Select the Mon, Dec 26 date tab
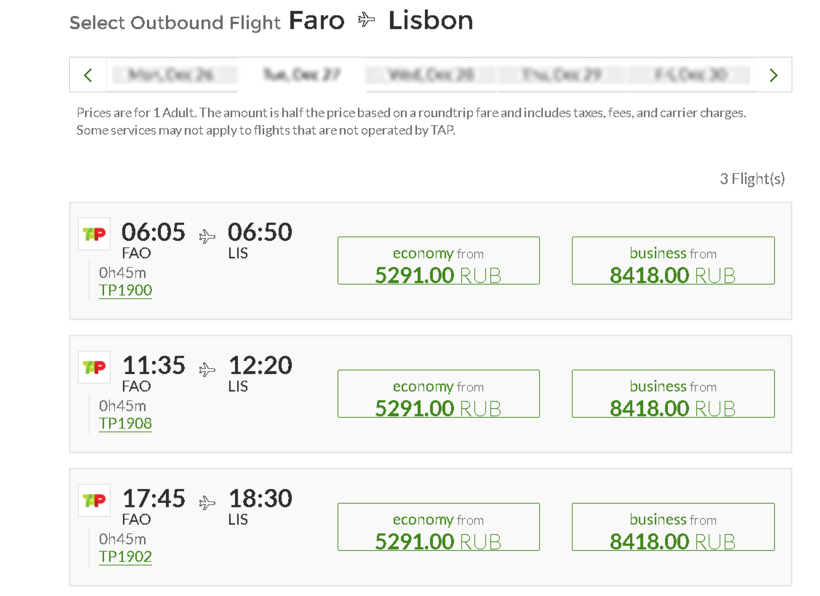 coord(171,75)
